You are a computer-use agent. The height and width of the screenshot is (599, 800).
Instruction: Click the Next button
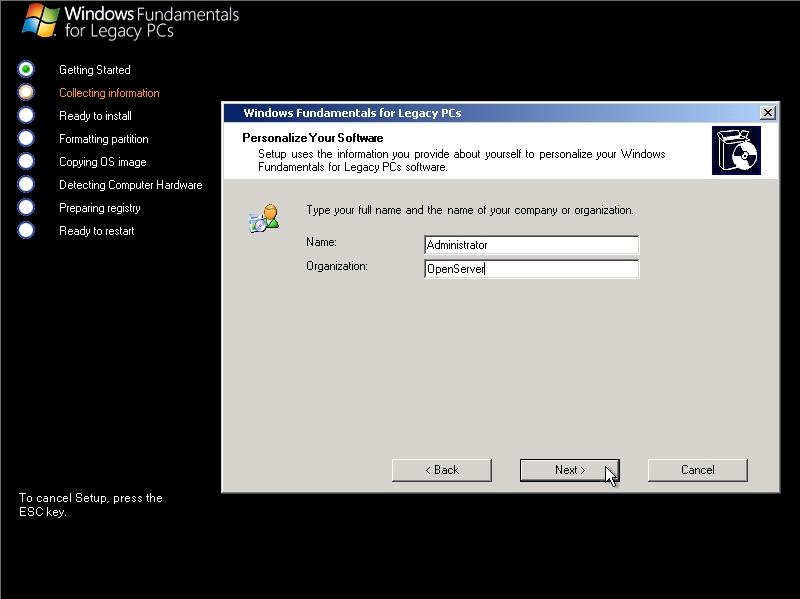(569, 470)
